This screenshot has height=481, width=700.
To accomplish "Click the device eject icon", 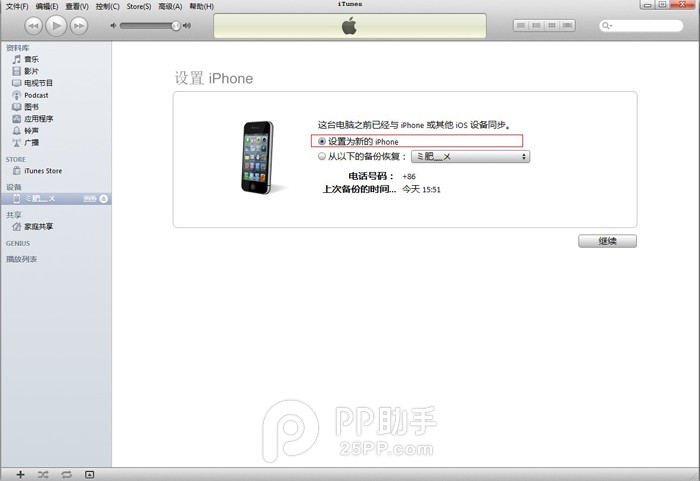I will point(104,199).
